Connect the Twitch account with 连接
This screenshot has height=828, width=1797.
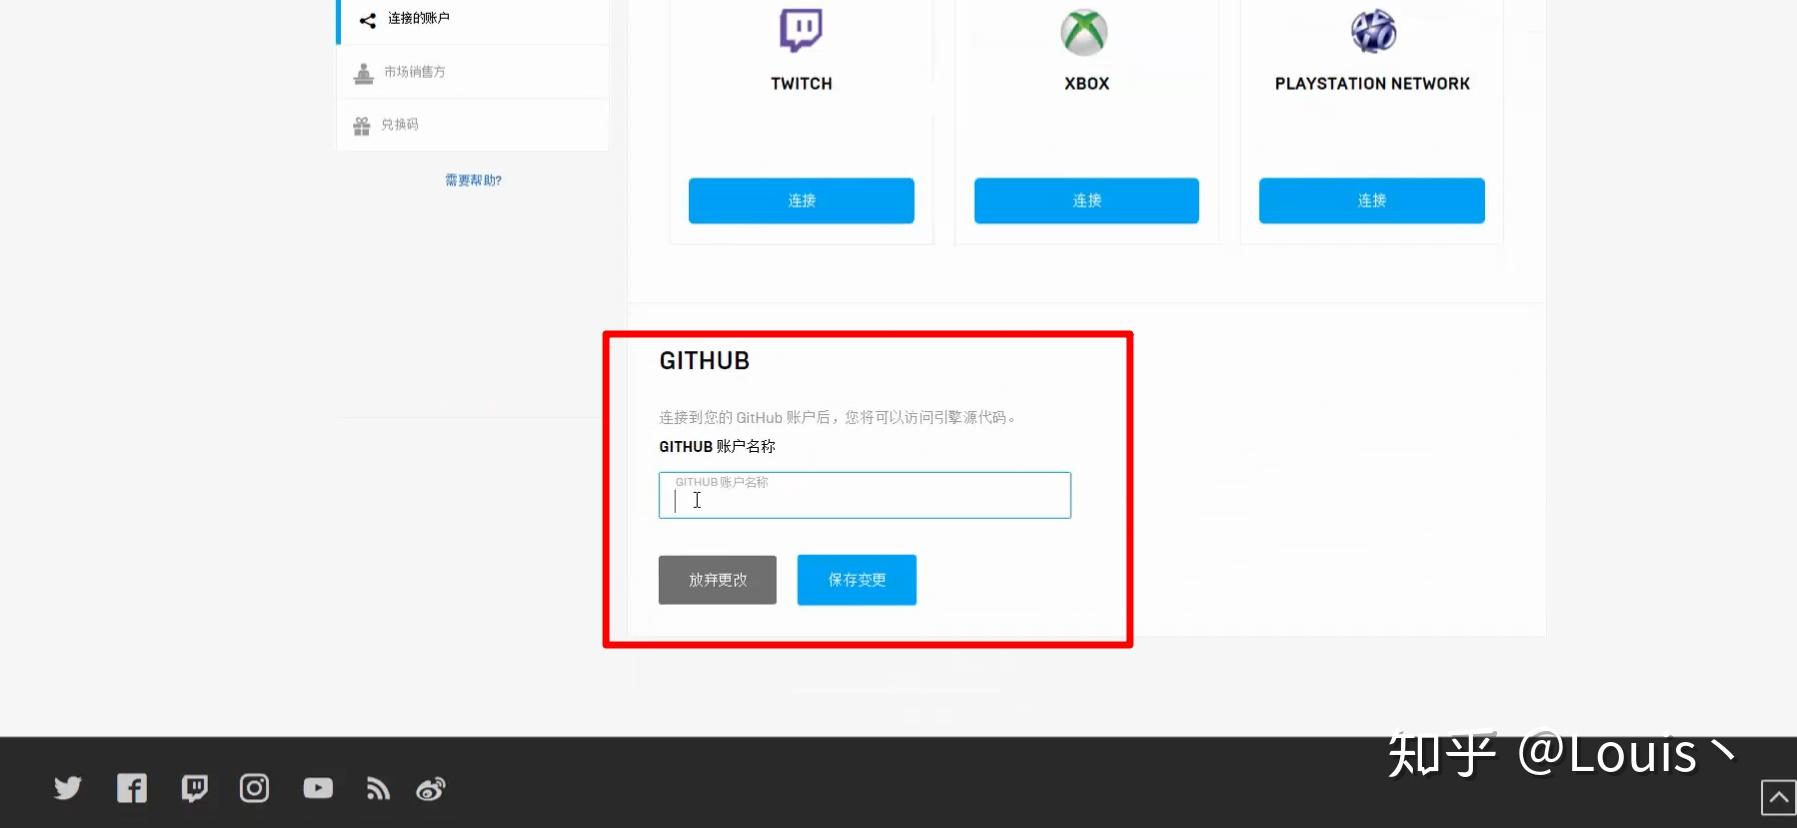point(801,201)
